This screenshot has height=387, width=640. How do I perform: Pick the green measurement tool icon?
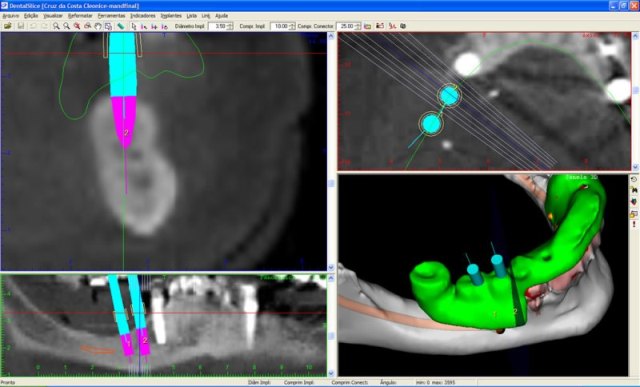pos(120,26)
